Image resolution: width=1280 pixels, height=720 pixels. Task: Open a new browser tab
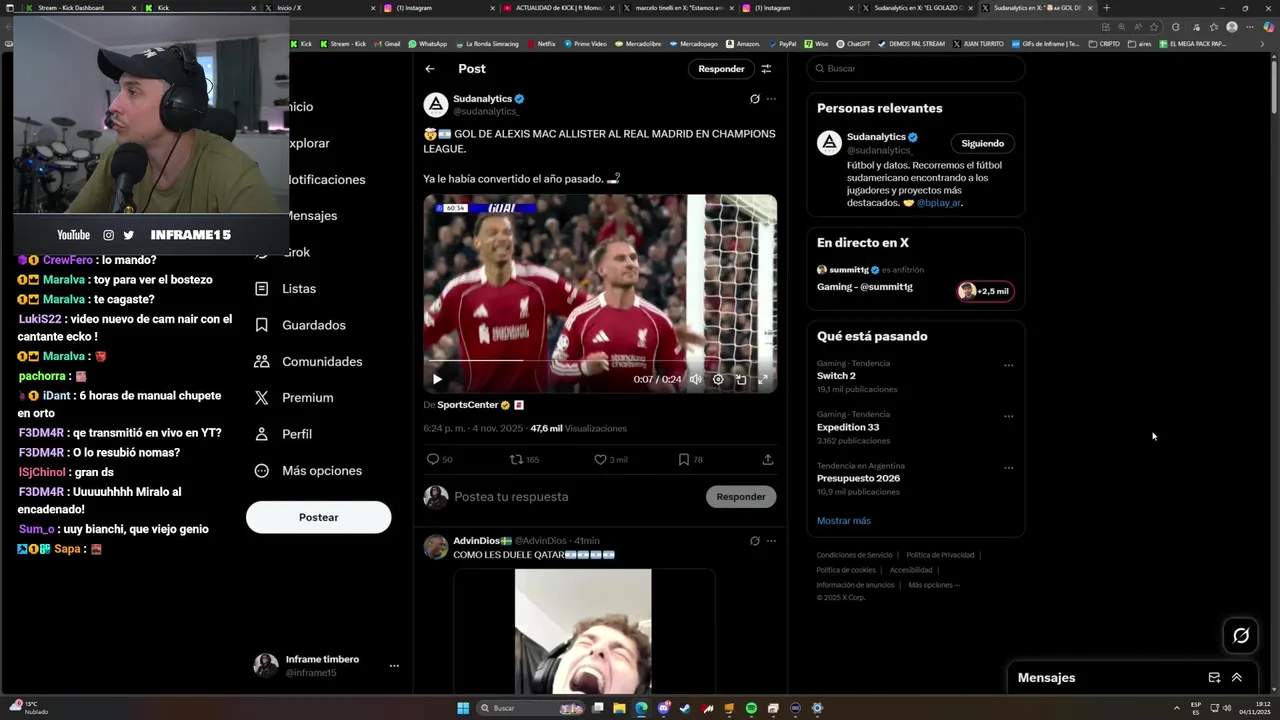1106,8
